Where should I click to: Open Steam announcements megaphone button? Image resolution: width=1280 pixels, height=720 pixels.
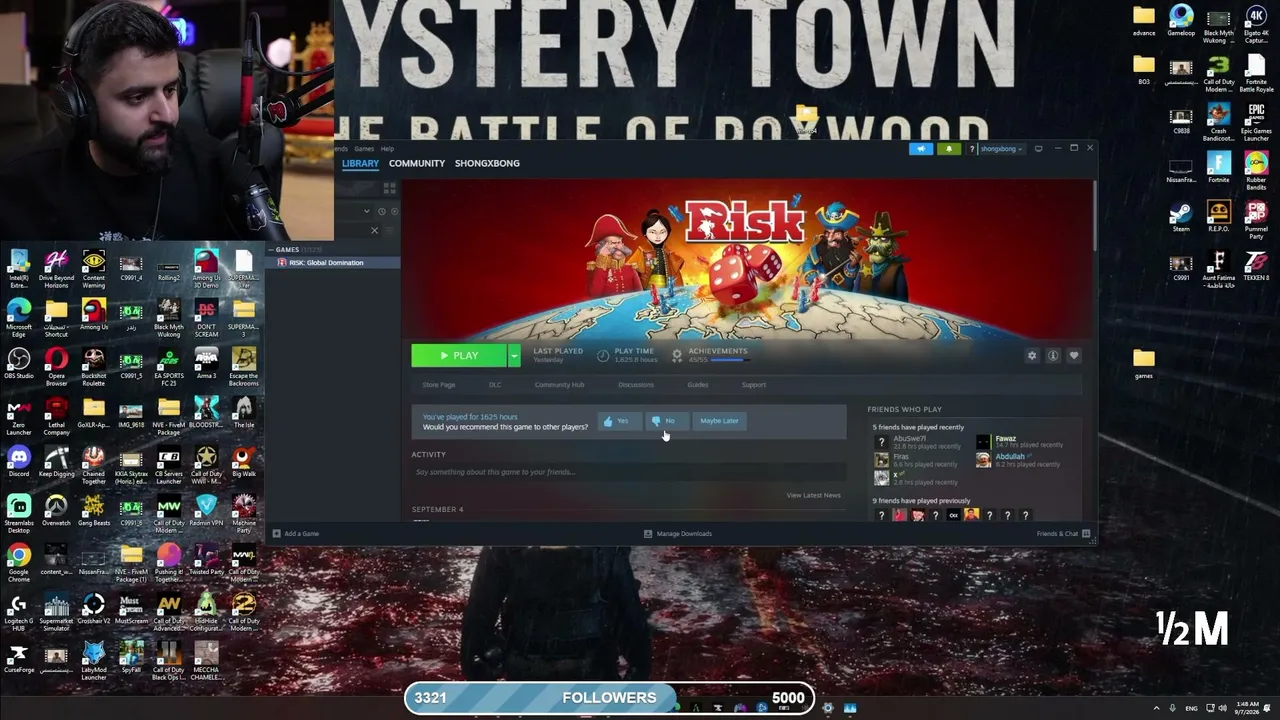(x=921, y=149)
